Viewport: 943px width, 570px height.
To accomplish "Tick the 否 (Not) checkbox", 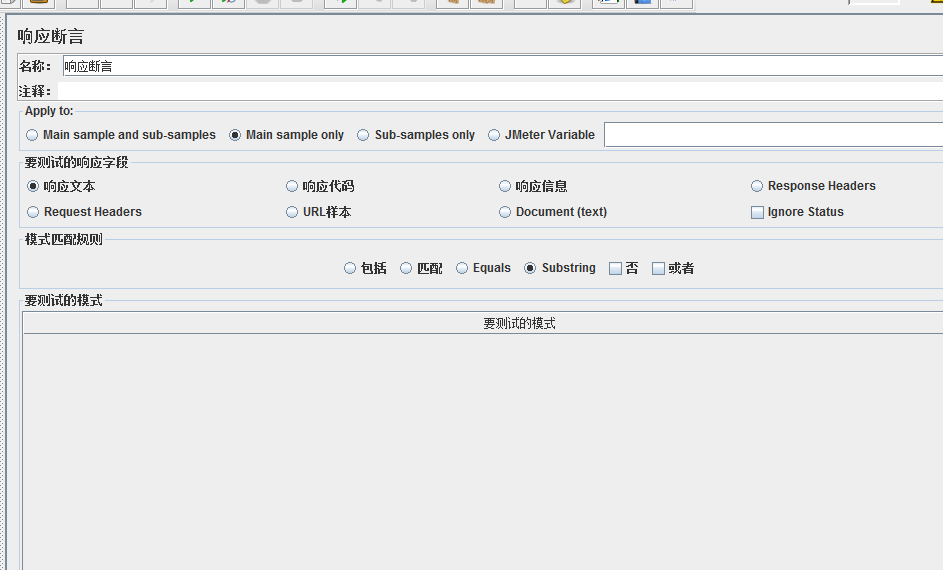I will 615,269.
